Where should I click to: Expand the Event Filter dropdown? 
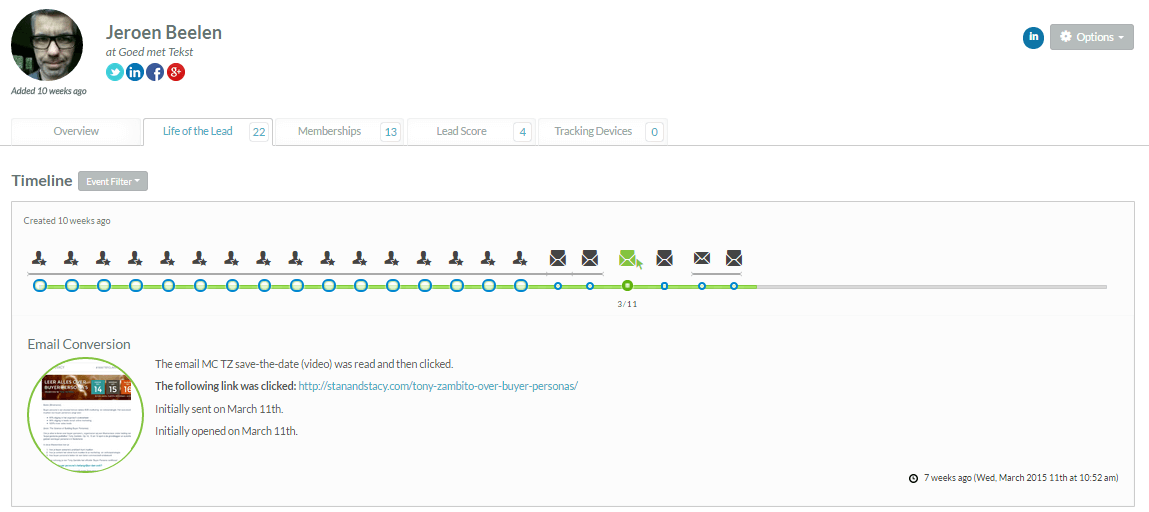point(113,181)
